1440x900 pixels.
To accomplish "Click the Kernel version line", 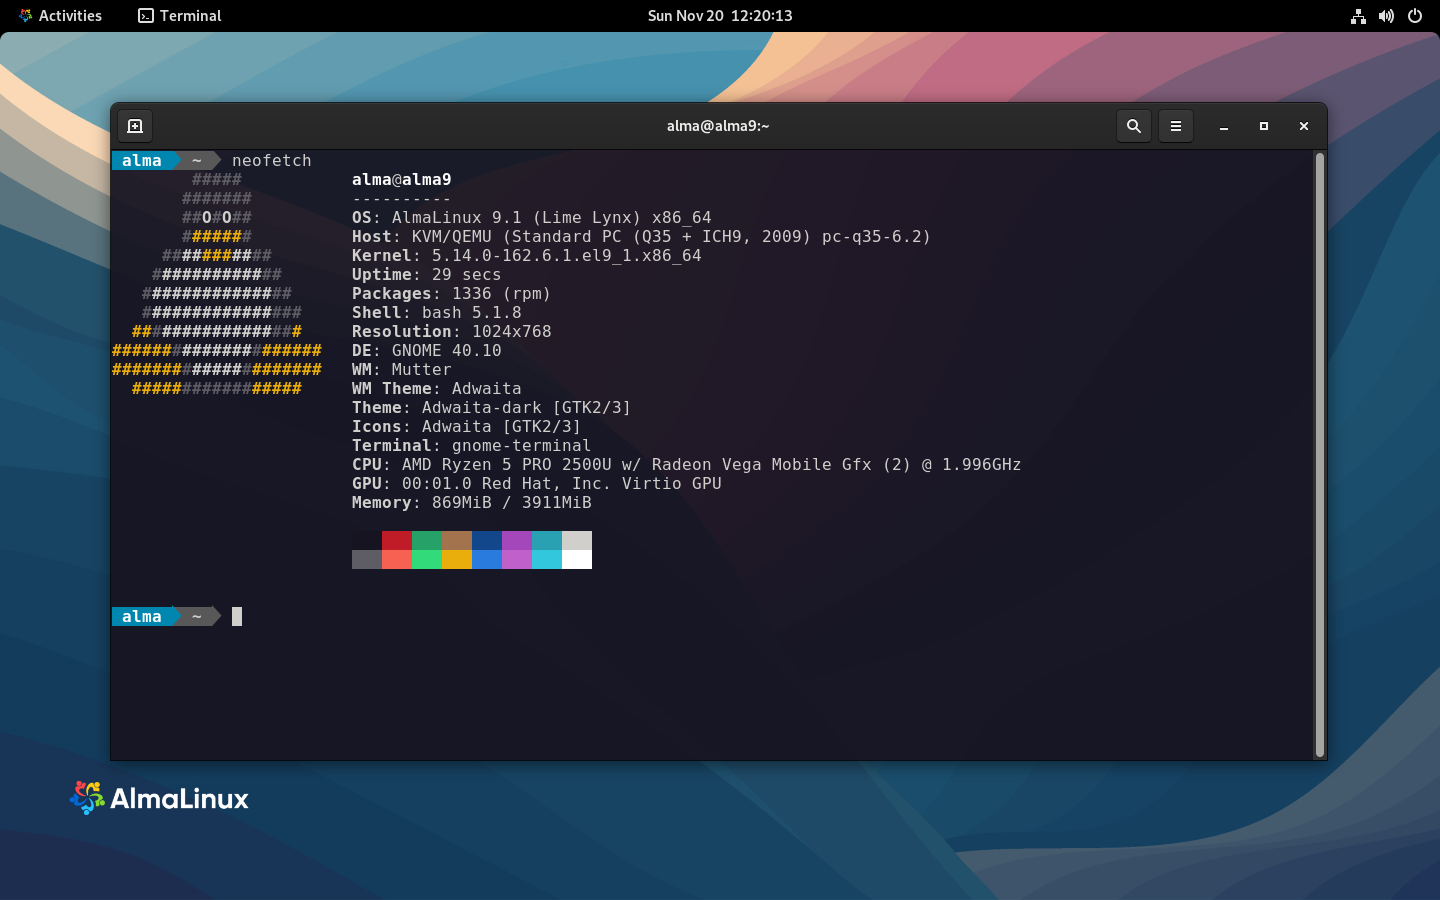I will pos(527,256).
